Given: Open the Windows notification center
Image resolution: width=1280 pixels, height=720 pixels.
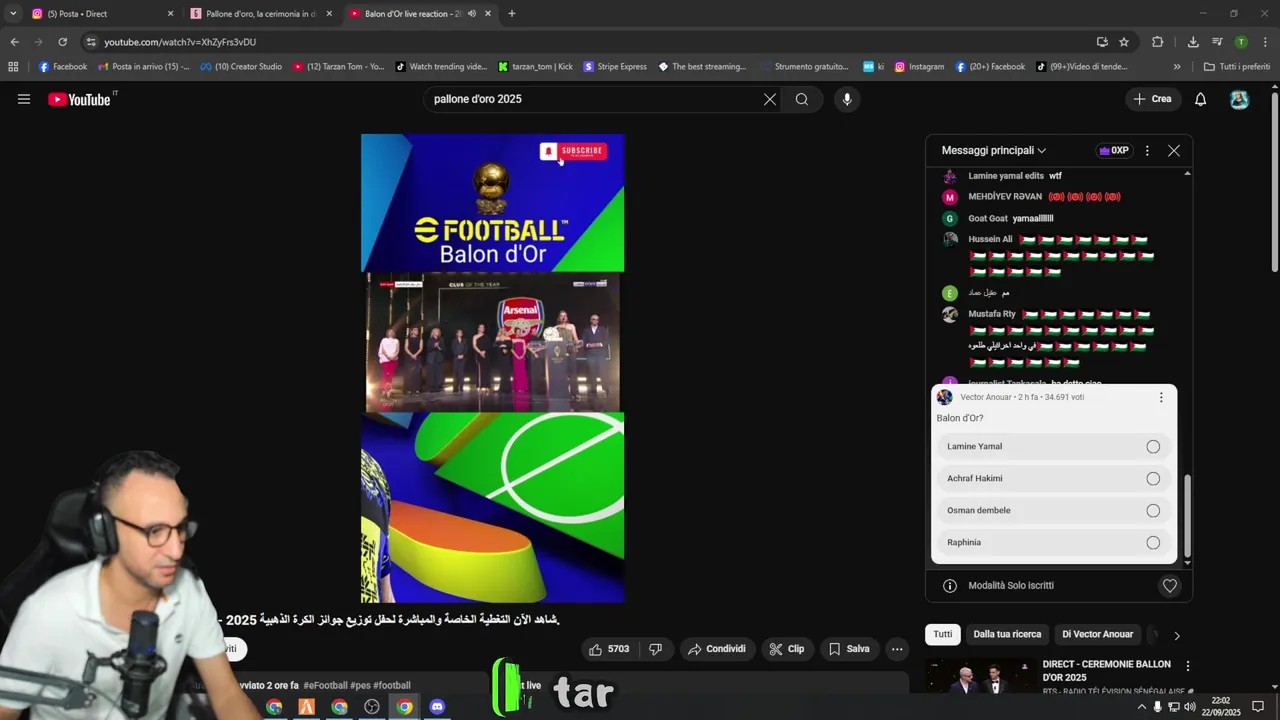Looking at the screenshot, I should (x=1258, y=707).
